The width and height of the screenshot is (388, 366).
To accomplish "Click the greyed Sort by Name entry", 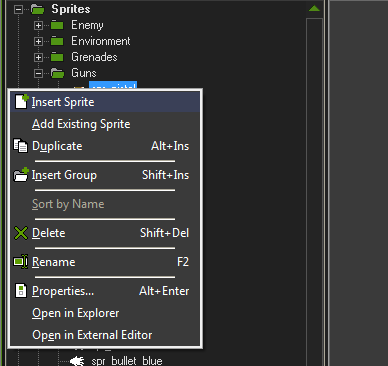I will 105,204.
